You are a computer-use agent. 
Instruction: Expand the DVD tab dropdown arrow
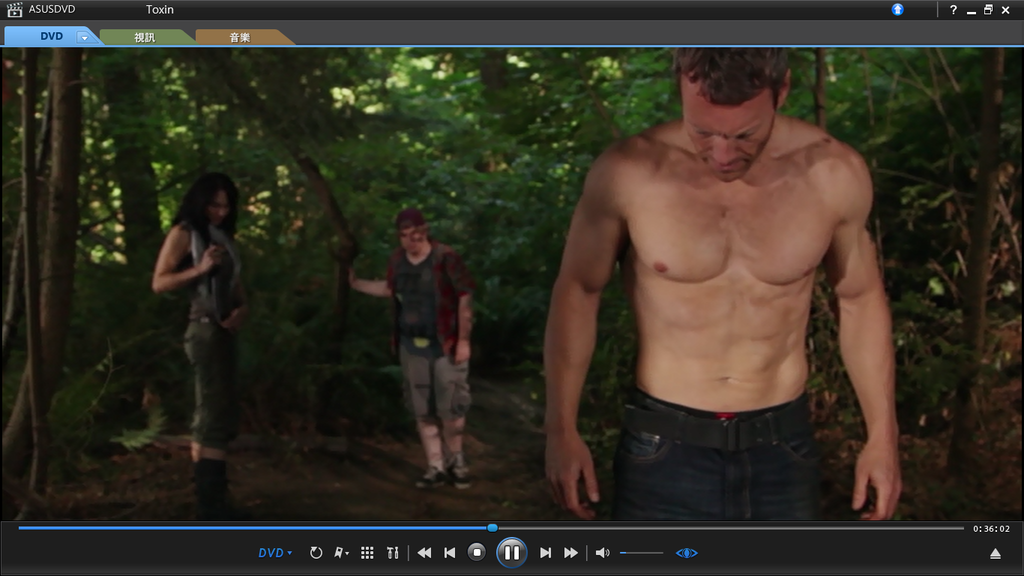coord(84,38)
